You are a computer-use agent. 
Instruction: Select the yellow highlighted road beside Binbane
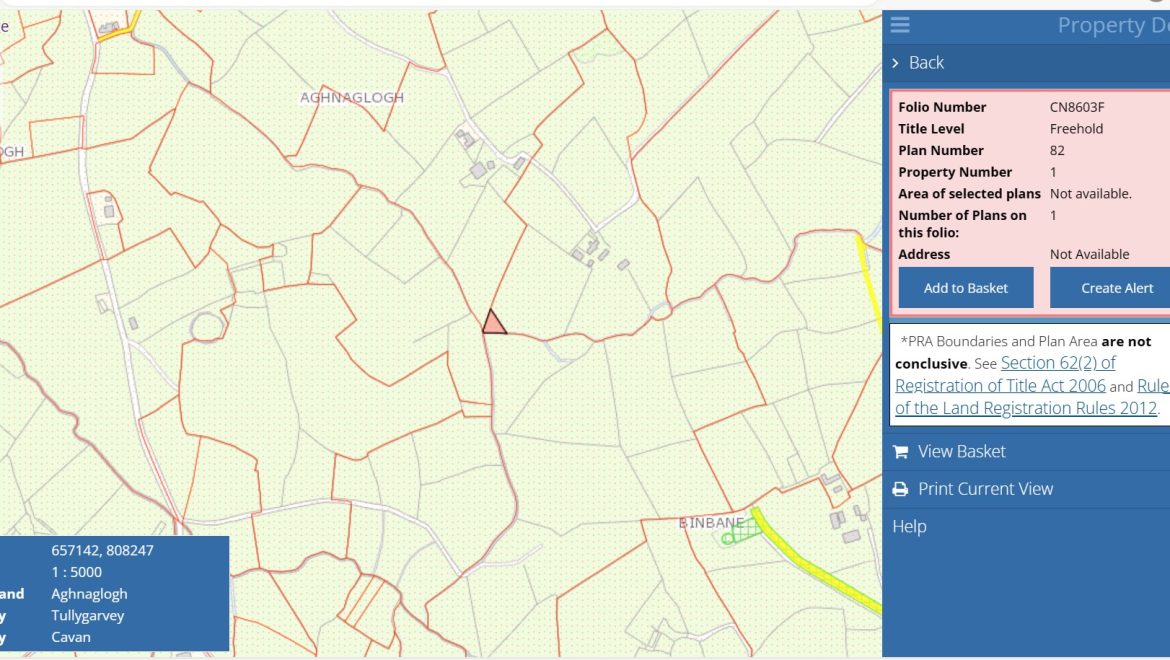click(810, 565)
